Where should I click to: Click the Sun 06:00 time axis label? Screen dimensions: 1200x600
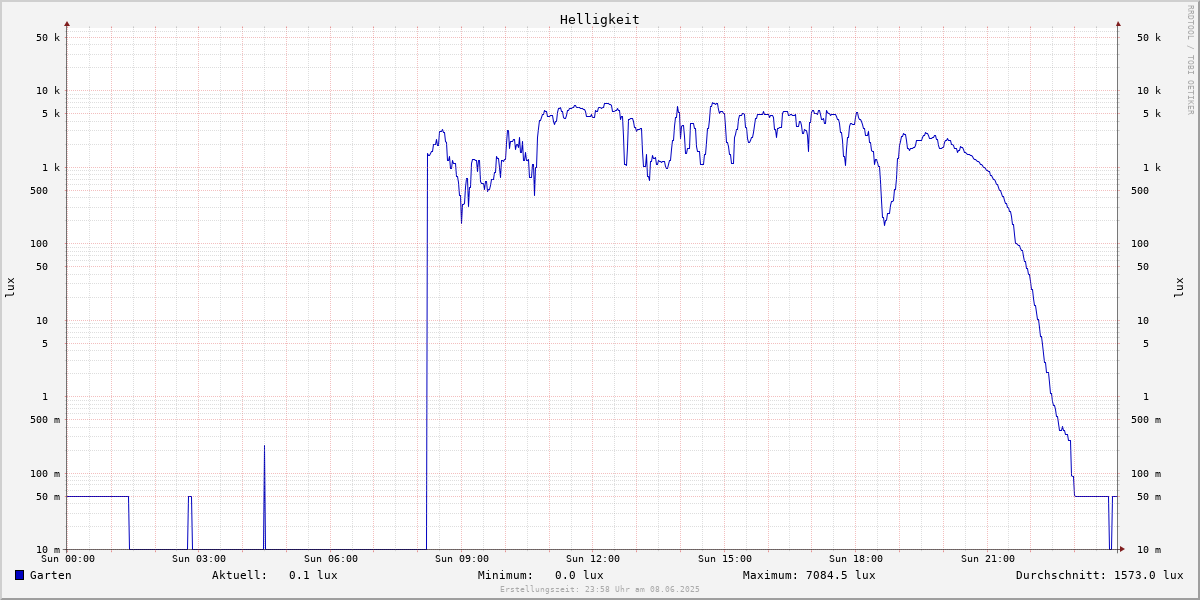331,559
